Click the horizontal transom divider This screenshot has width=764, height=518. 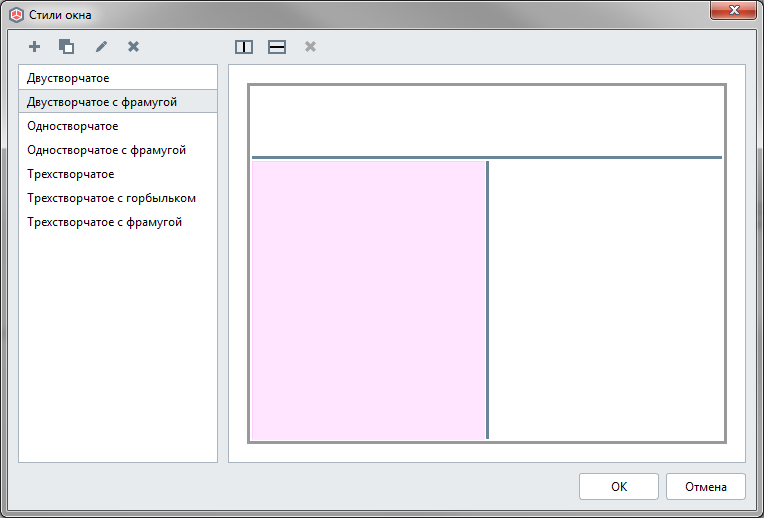pyautogui.click(x=487, y=157)
